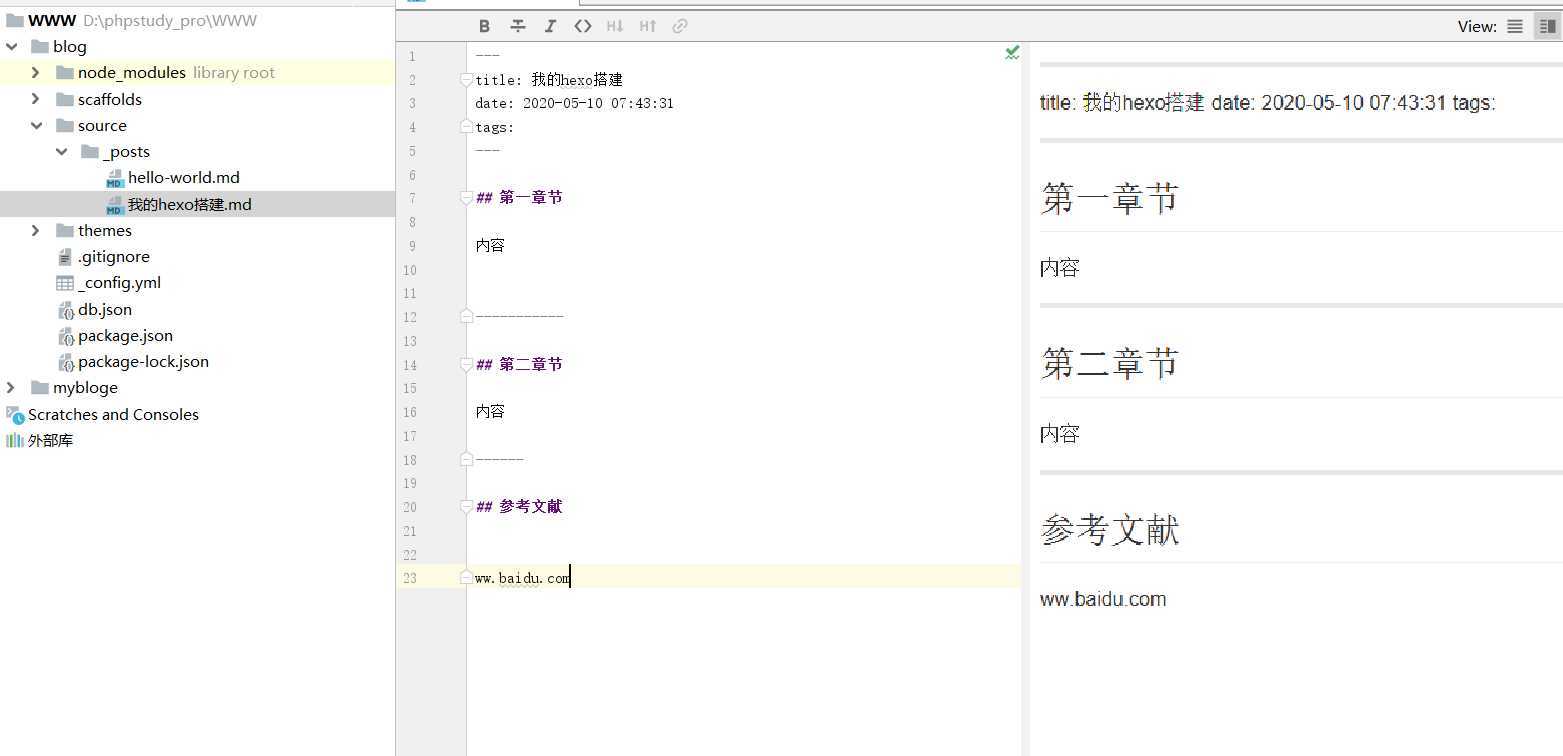
Task: Click the hello-world.md markdown file icon
Action: pos(115,177)
